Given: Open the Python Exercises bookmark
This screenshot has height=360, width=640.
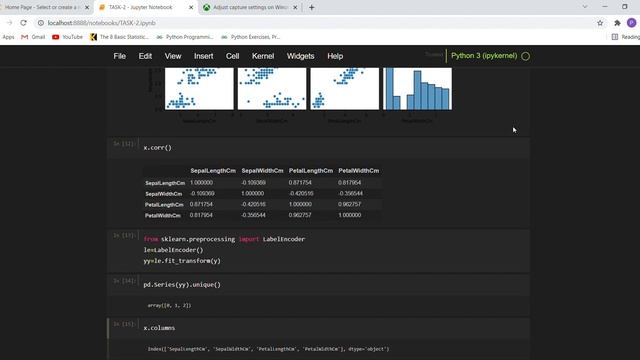Looking at the screenshot, I should click(x=251, y=37).
